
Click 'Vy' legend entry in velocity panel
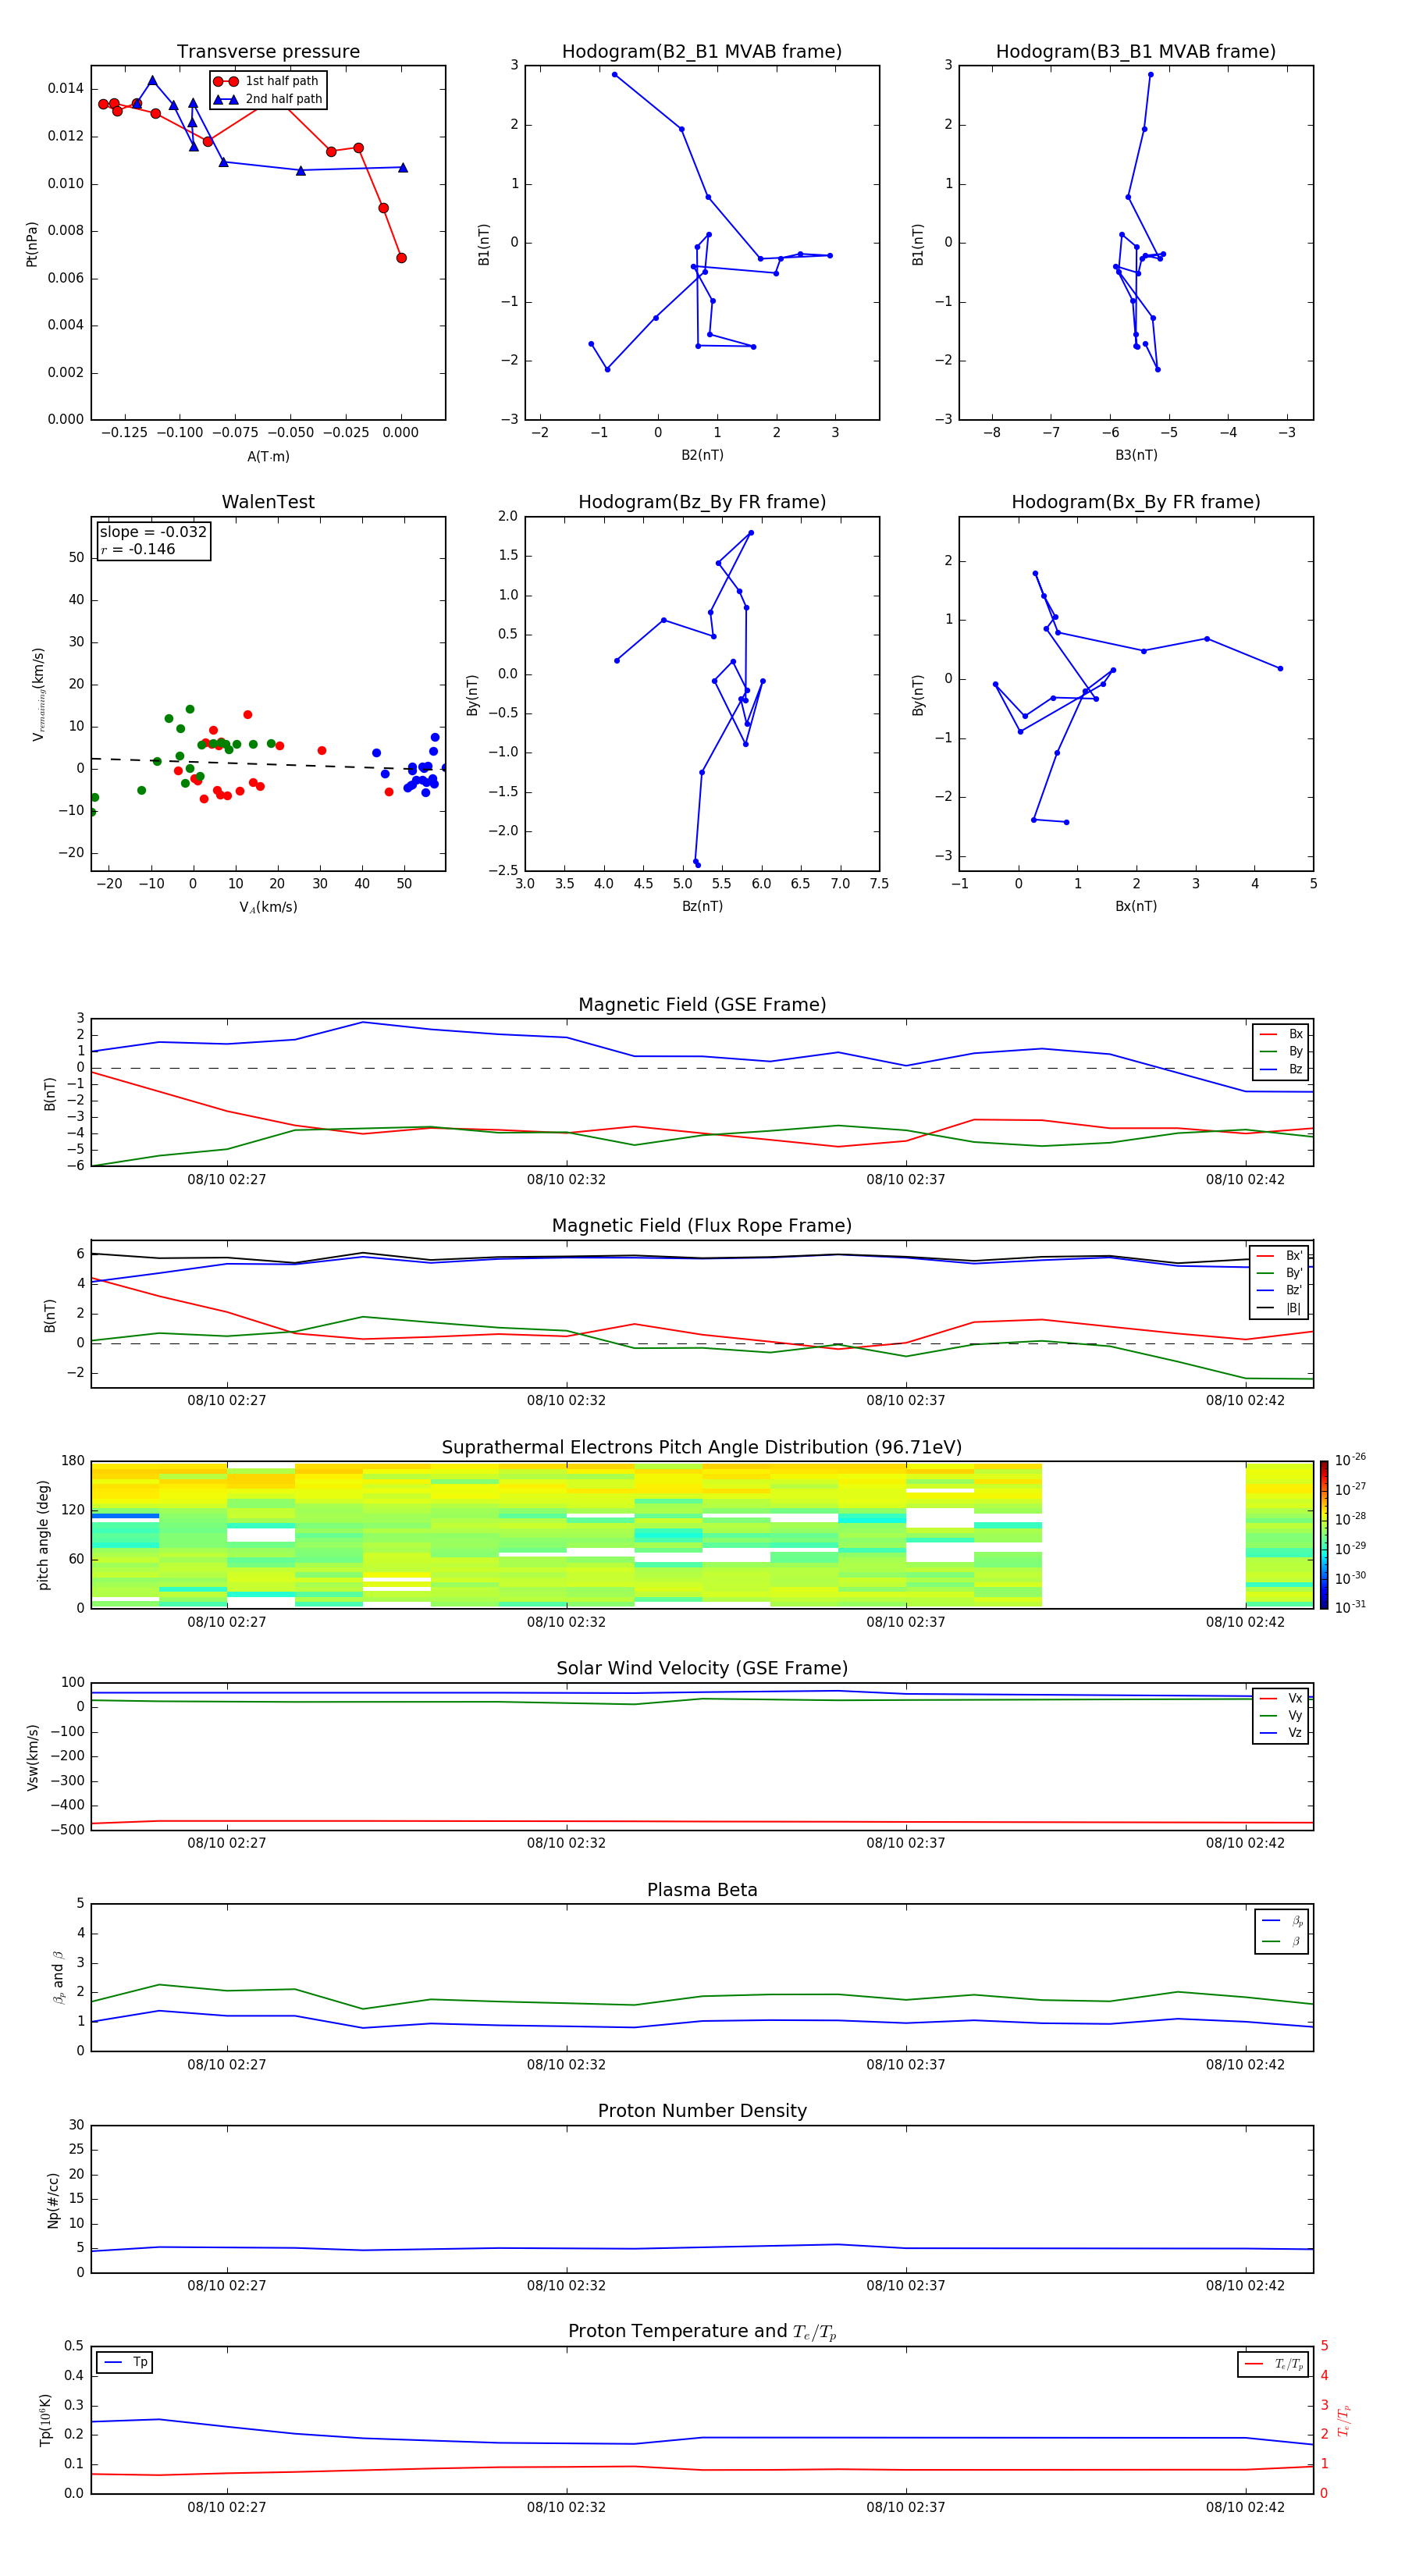[x=1281, y=1715]
